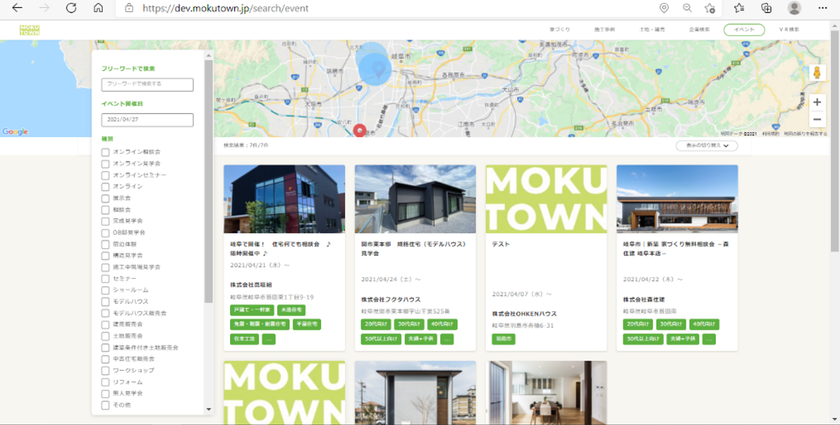Click the red location pin on map
The image size is (840, 425).
(x=360, y=130)
